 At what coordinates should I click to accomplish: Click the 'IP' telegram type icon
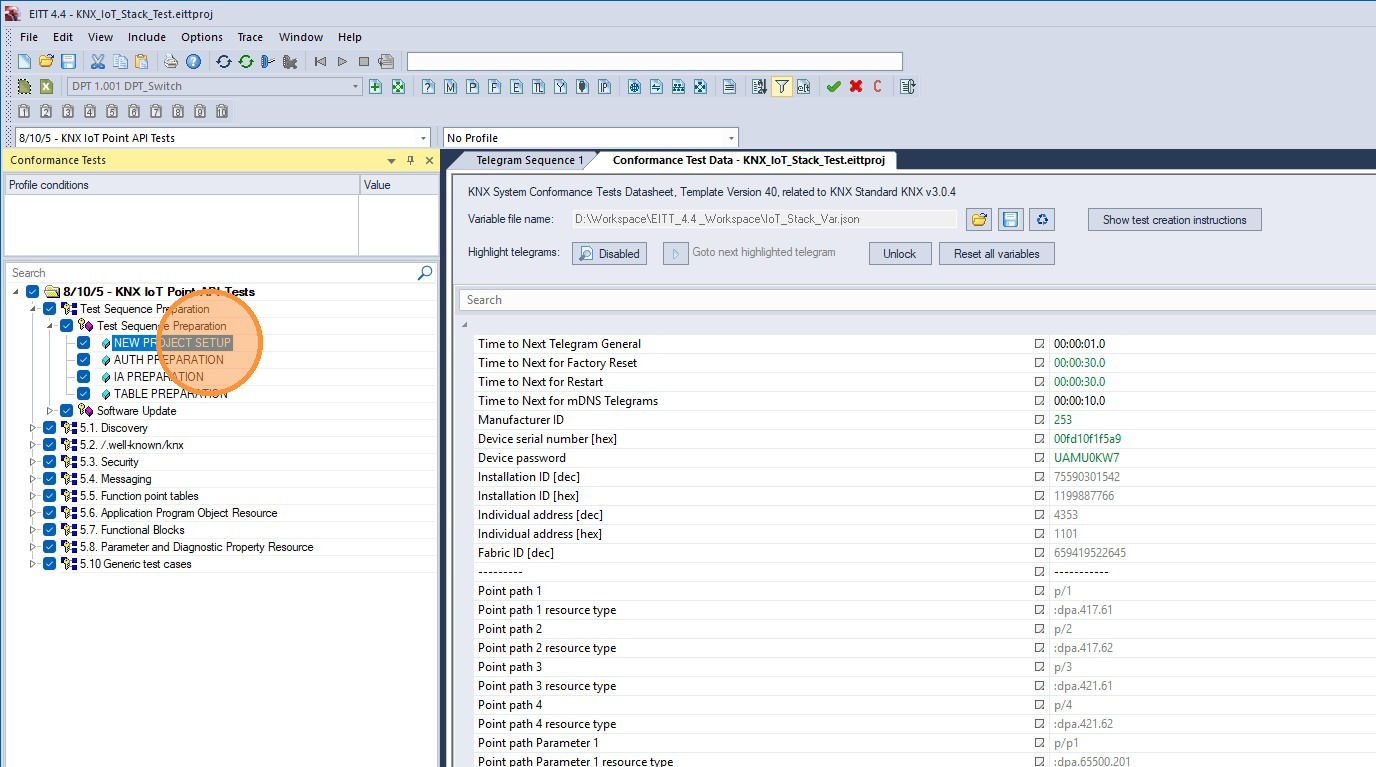coord(604,87)
